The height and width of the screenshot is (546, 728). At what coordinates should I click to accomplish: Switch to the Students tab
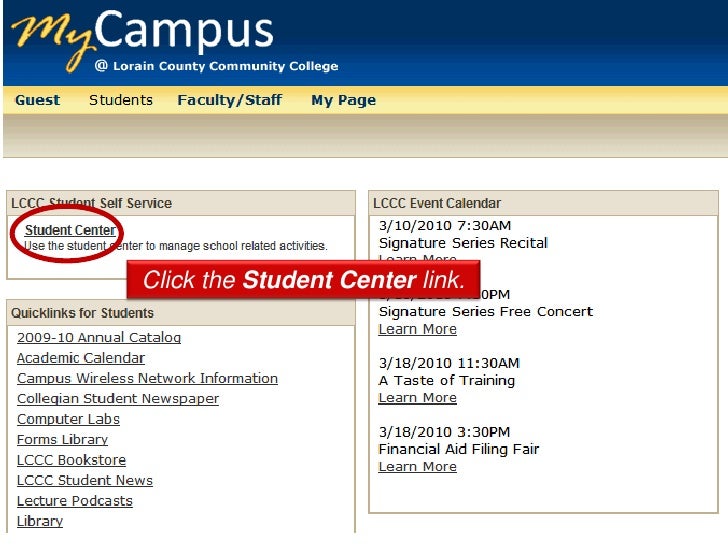coord(121,100)
